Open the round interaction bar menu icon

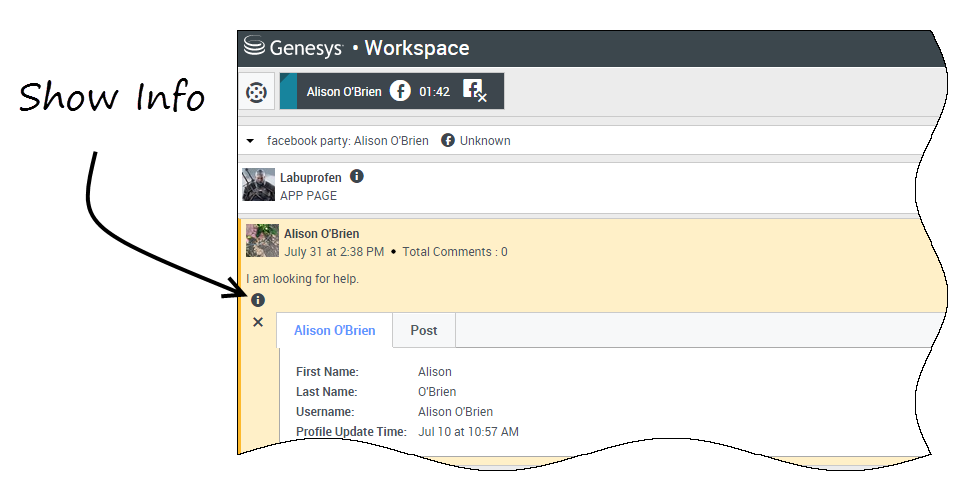[x=257, y=92]
